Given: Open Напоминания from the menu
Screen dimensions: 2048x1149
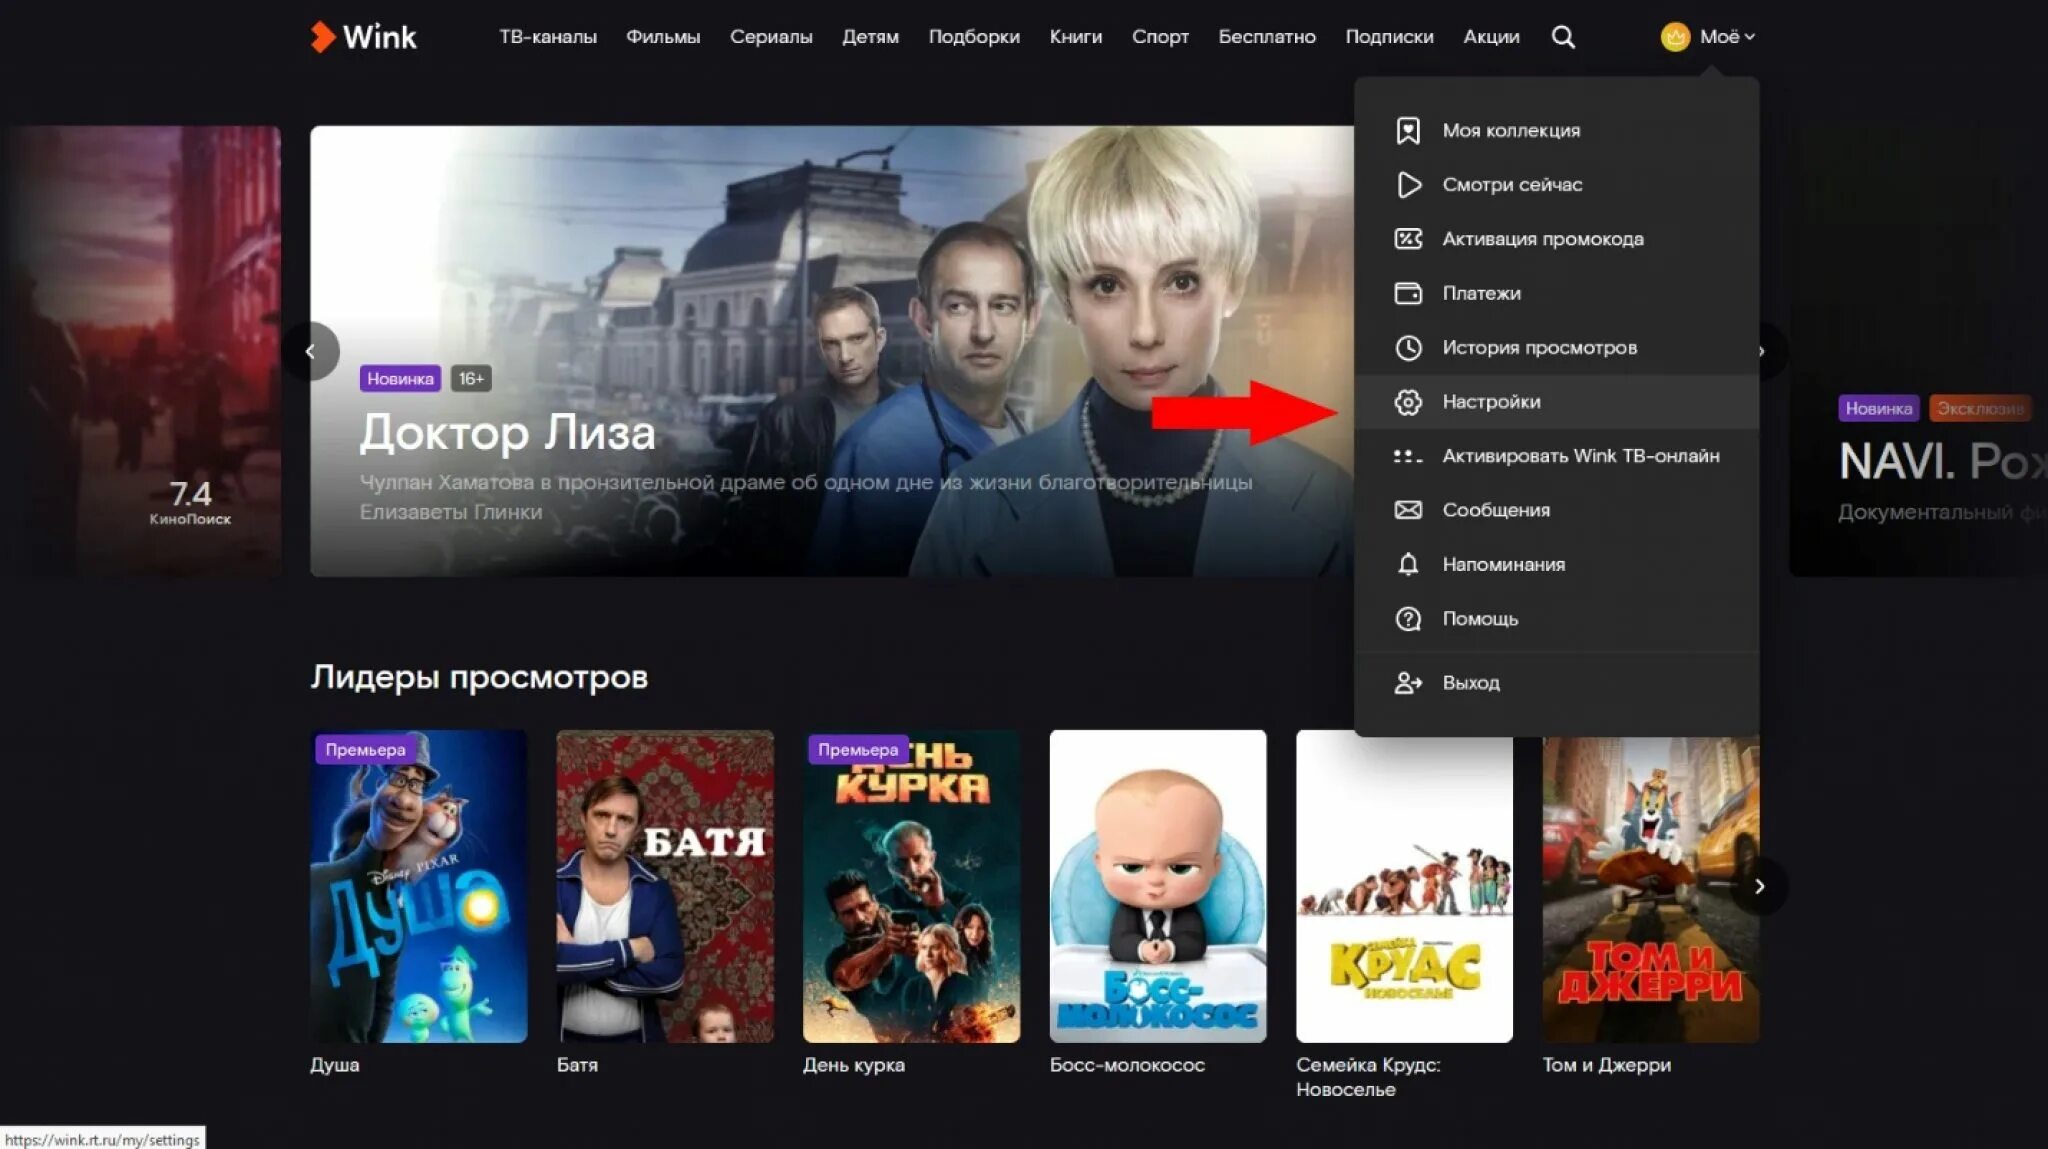Looking at the screenshot, I should [1556, 564].
